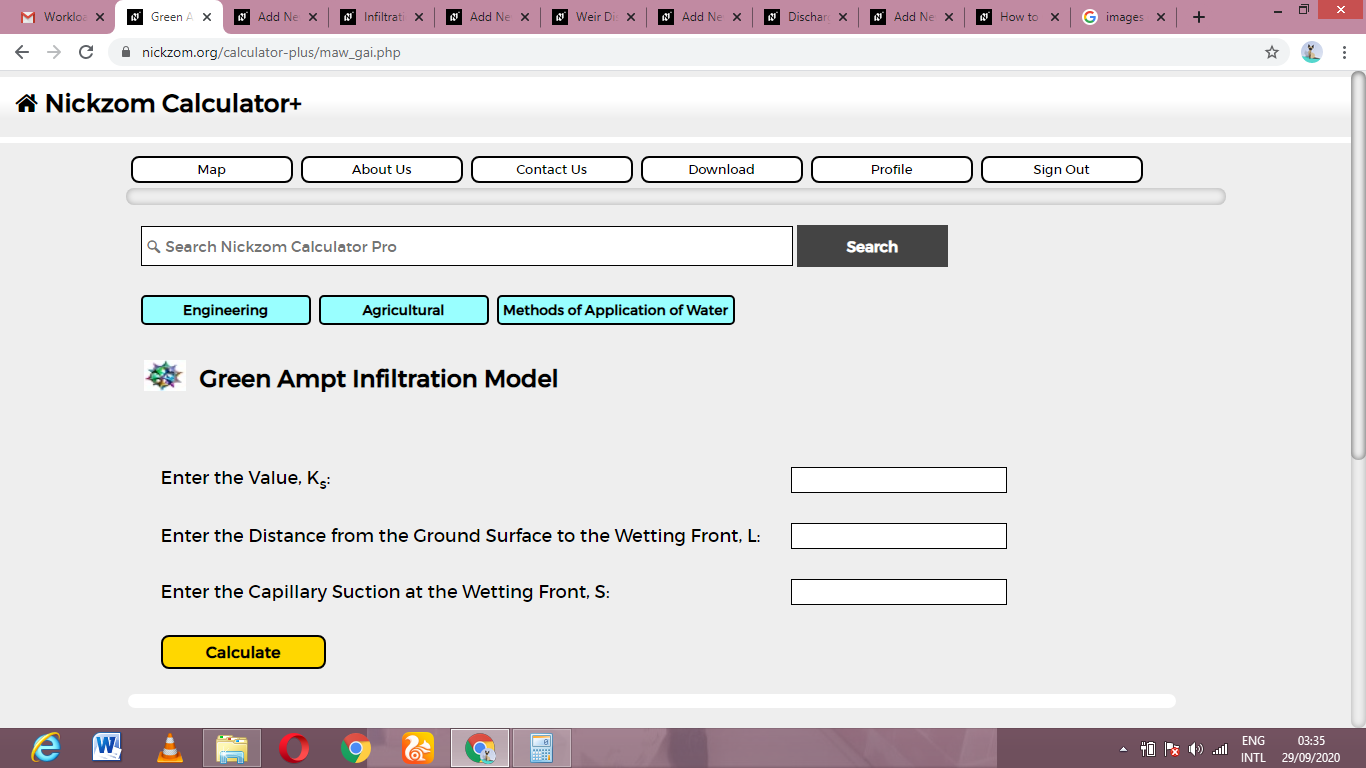Click the Sign Out button

1062,169
